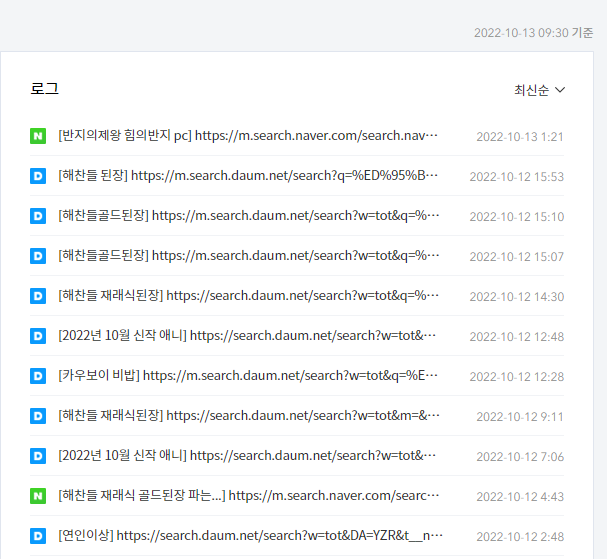Click the timestamp 2022-10-12 12:48
This screenshot has width=607, height=559.
tap(517, 337)
